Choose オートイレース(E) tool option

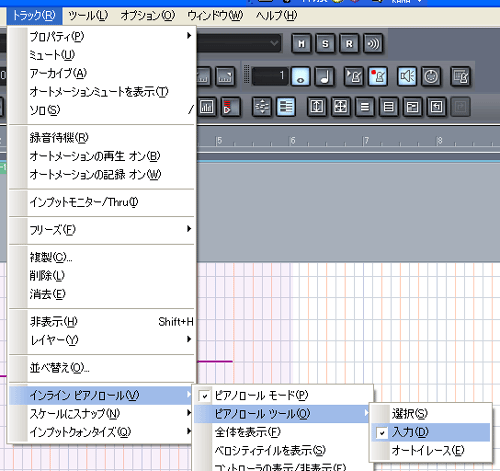coord(430,451)
